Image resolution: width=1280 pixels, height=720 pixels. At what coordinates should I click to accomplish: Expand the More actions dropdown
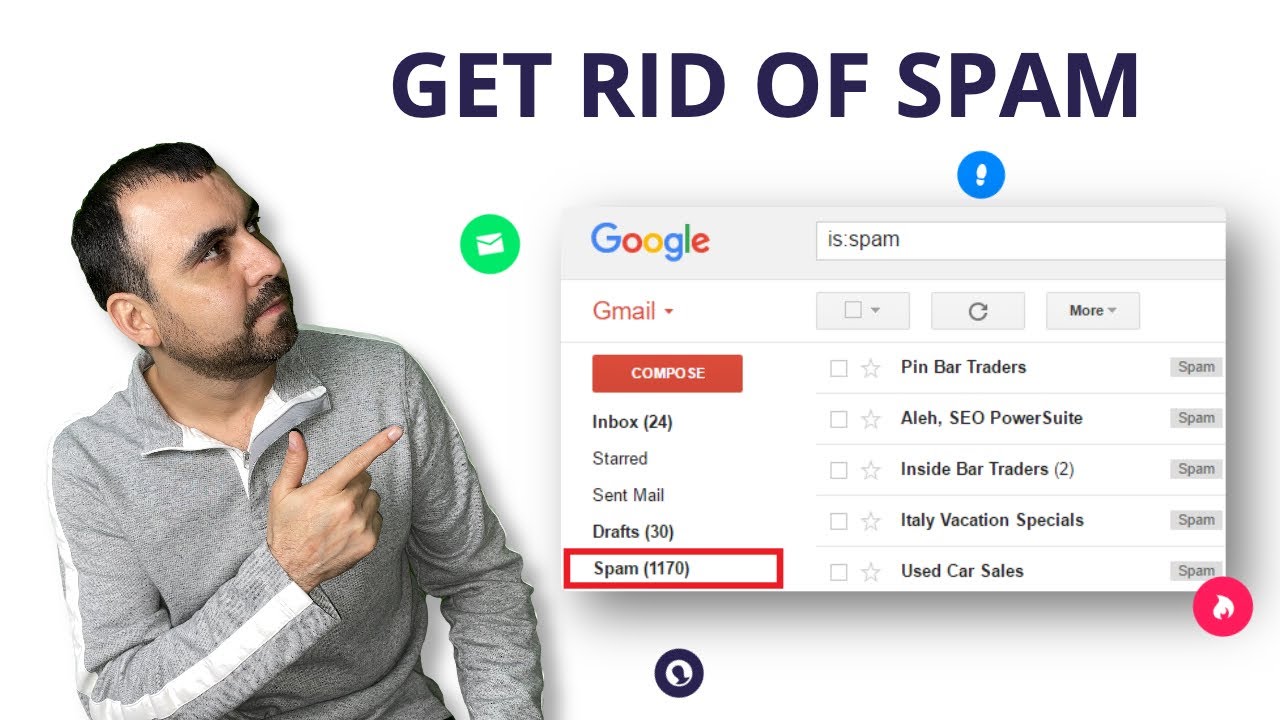click(1092, 311)
